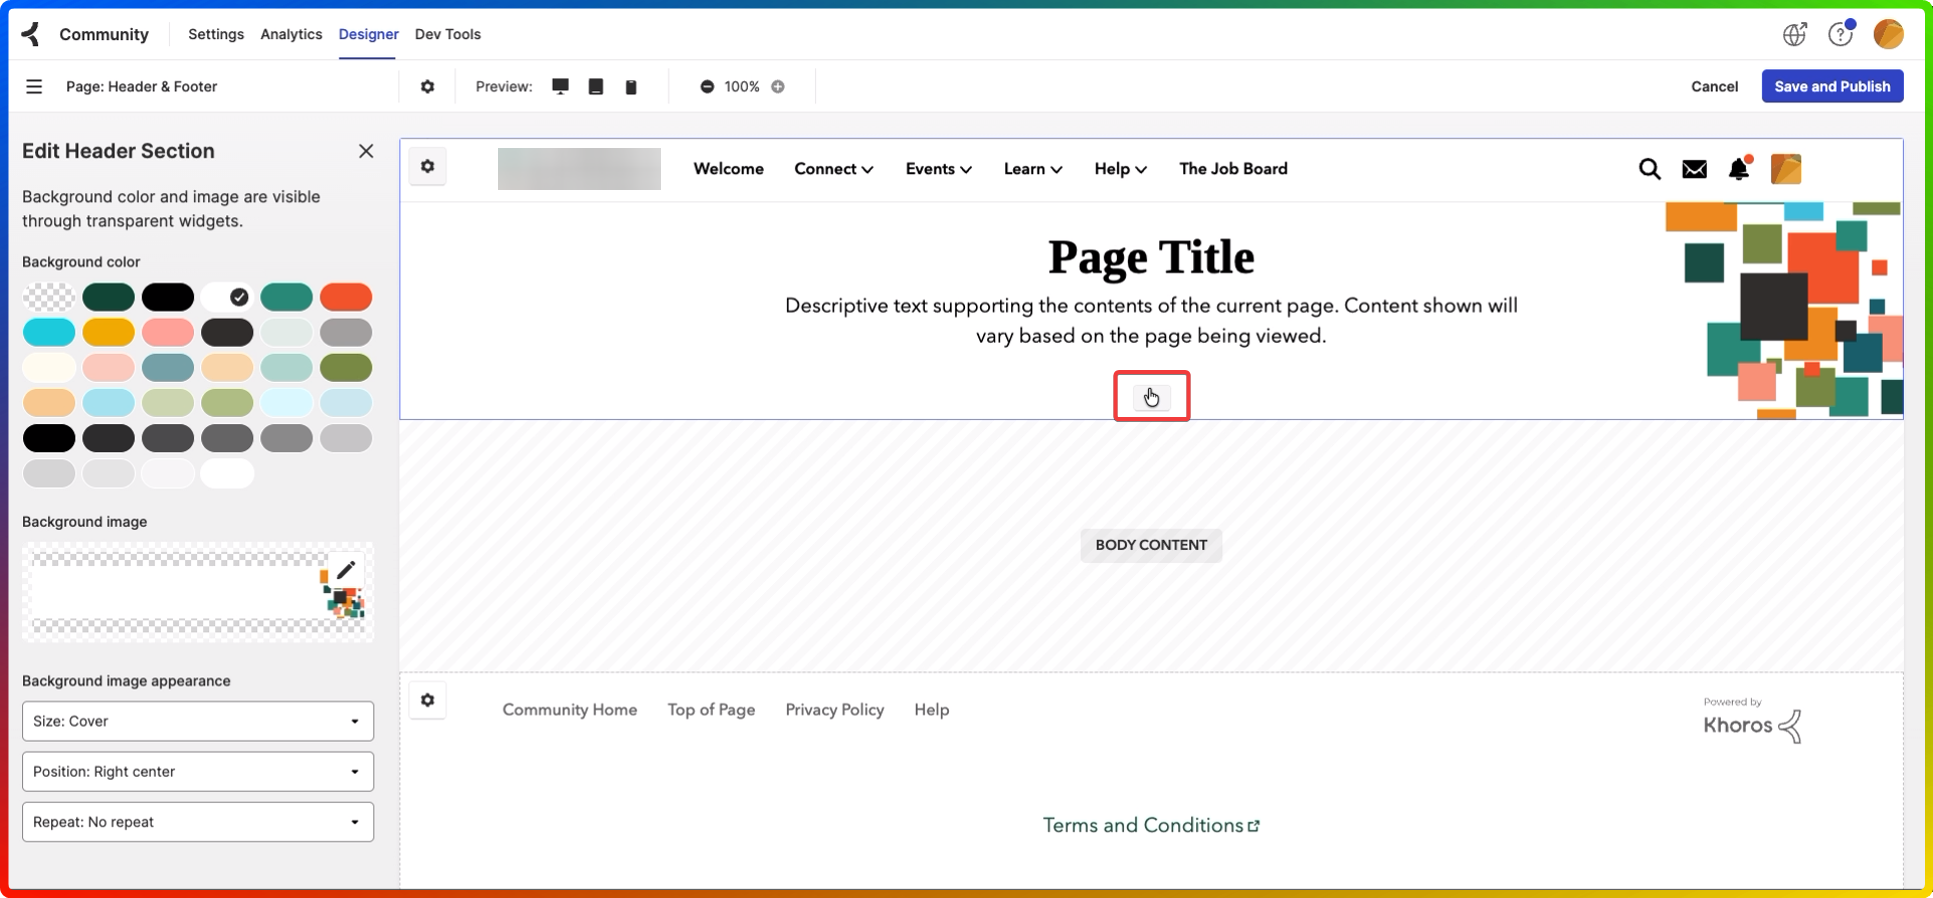Switch to the Analytics tab
The height and width of the screenshot is (898, 1933).
pos(291,34)
